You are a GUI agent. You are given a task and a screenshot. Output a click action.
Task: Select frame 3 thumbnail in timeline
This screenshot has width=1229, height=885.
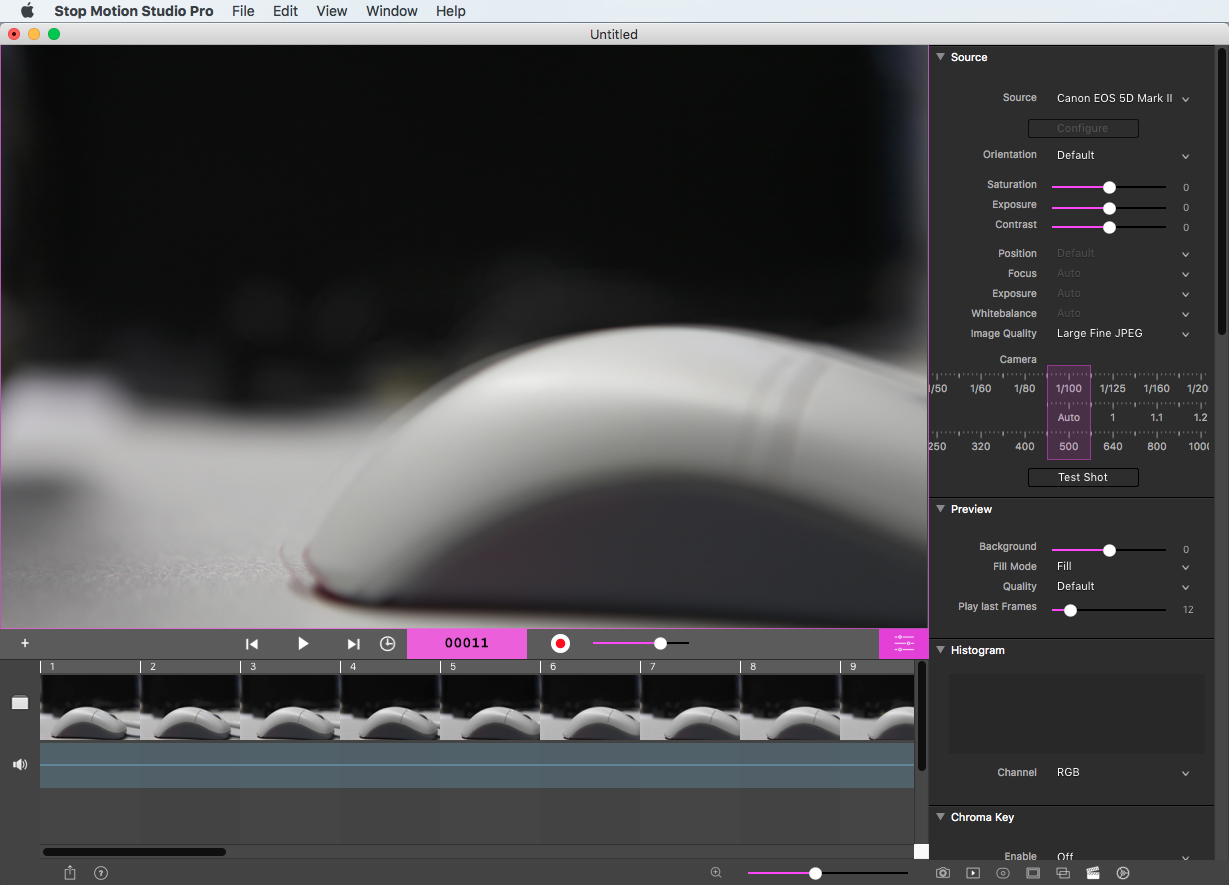(290, 707)
